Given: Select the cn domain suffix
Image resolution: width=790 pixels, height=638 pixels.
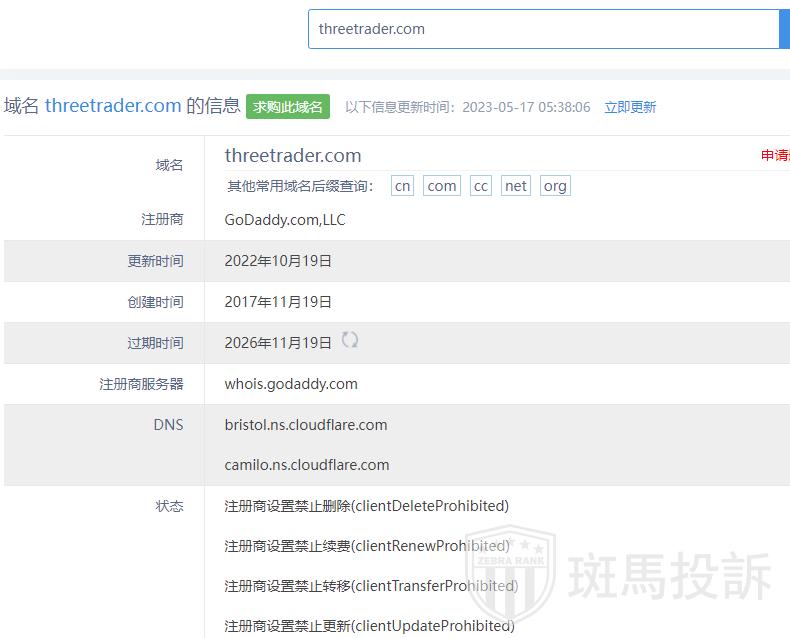Looking at the screenshot, I should tap(402, 186).
